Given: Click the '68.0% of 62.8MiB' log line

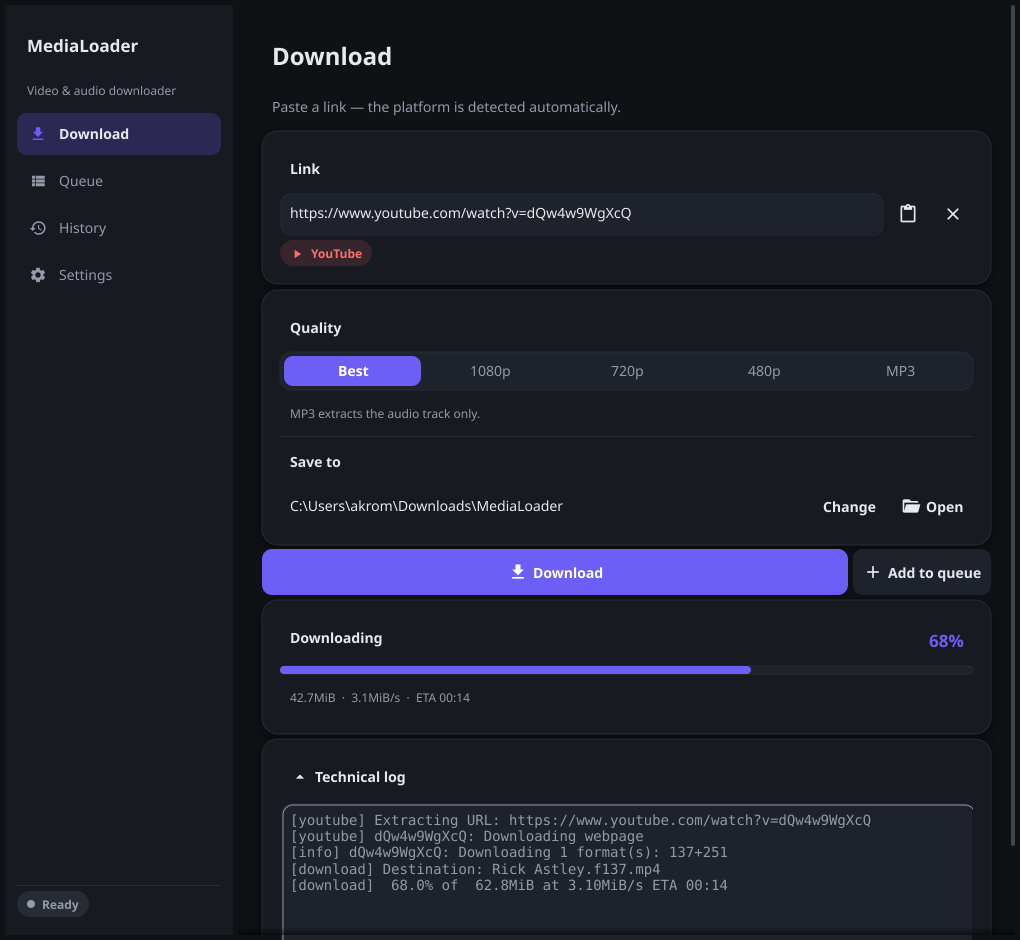Looking at the screenshot, I should pos(509,885).
